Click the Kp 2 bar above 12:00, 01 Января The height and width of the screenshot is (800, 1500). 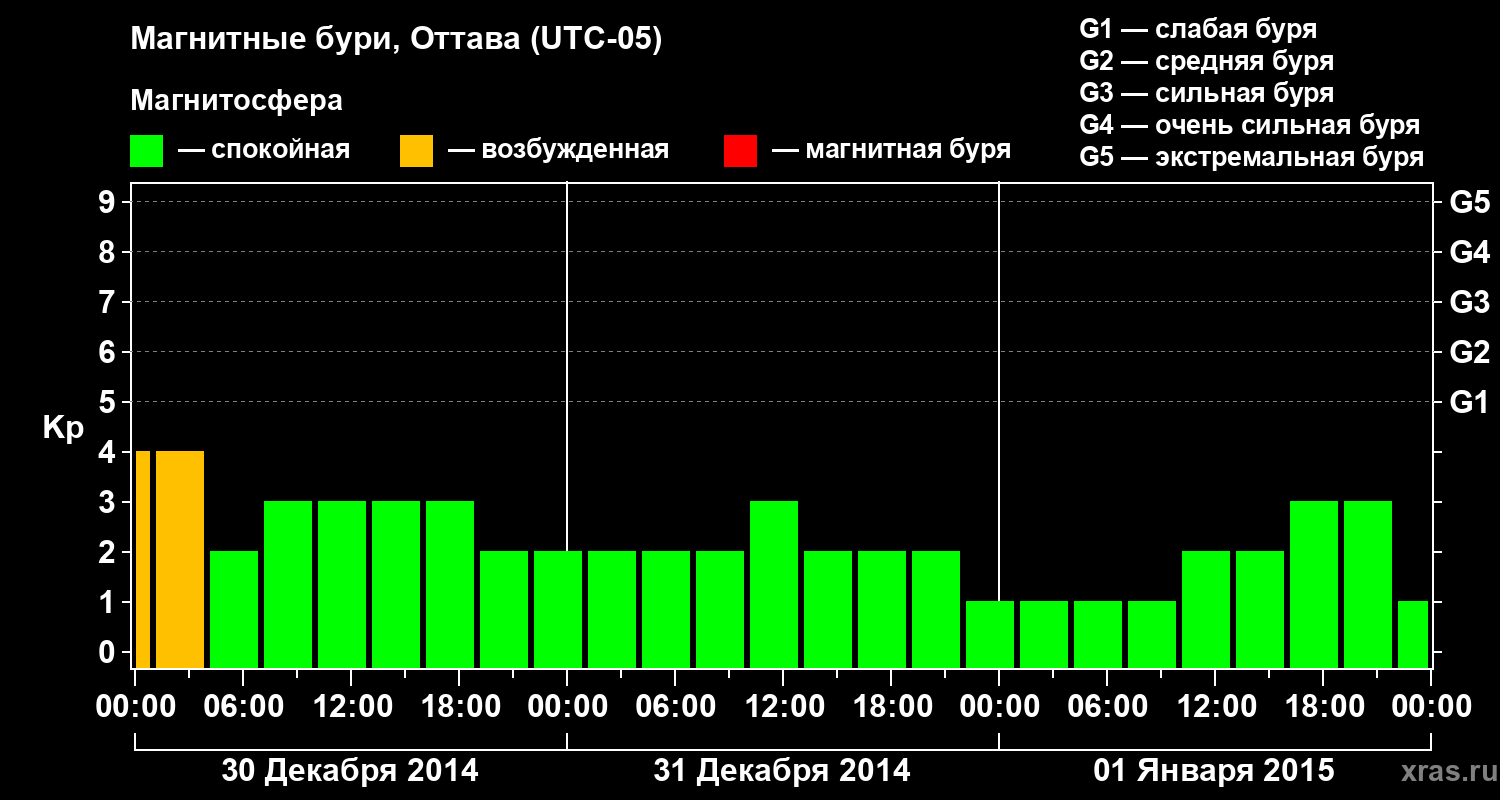tap(1206, 610)
